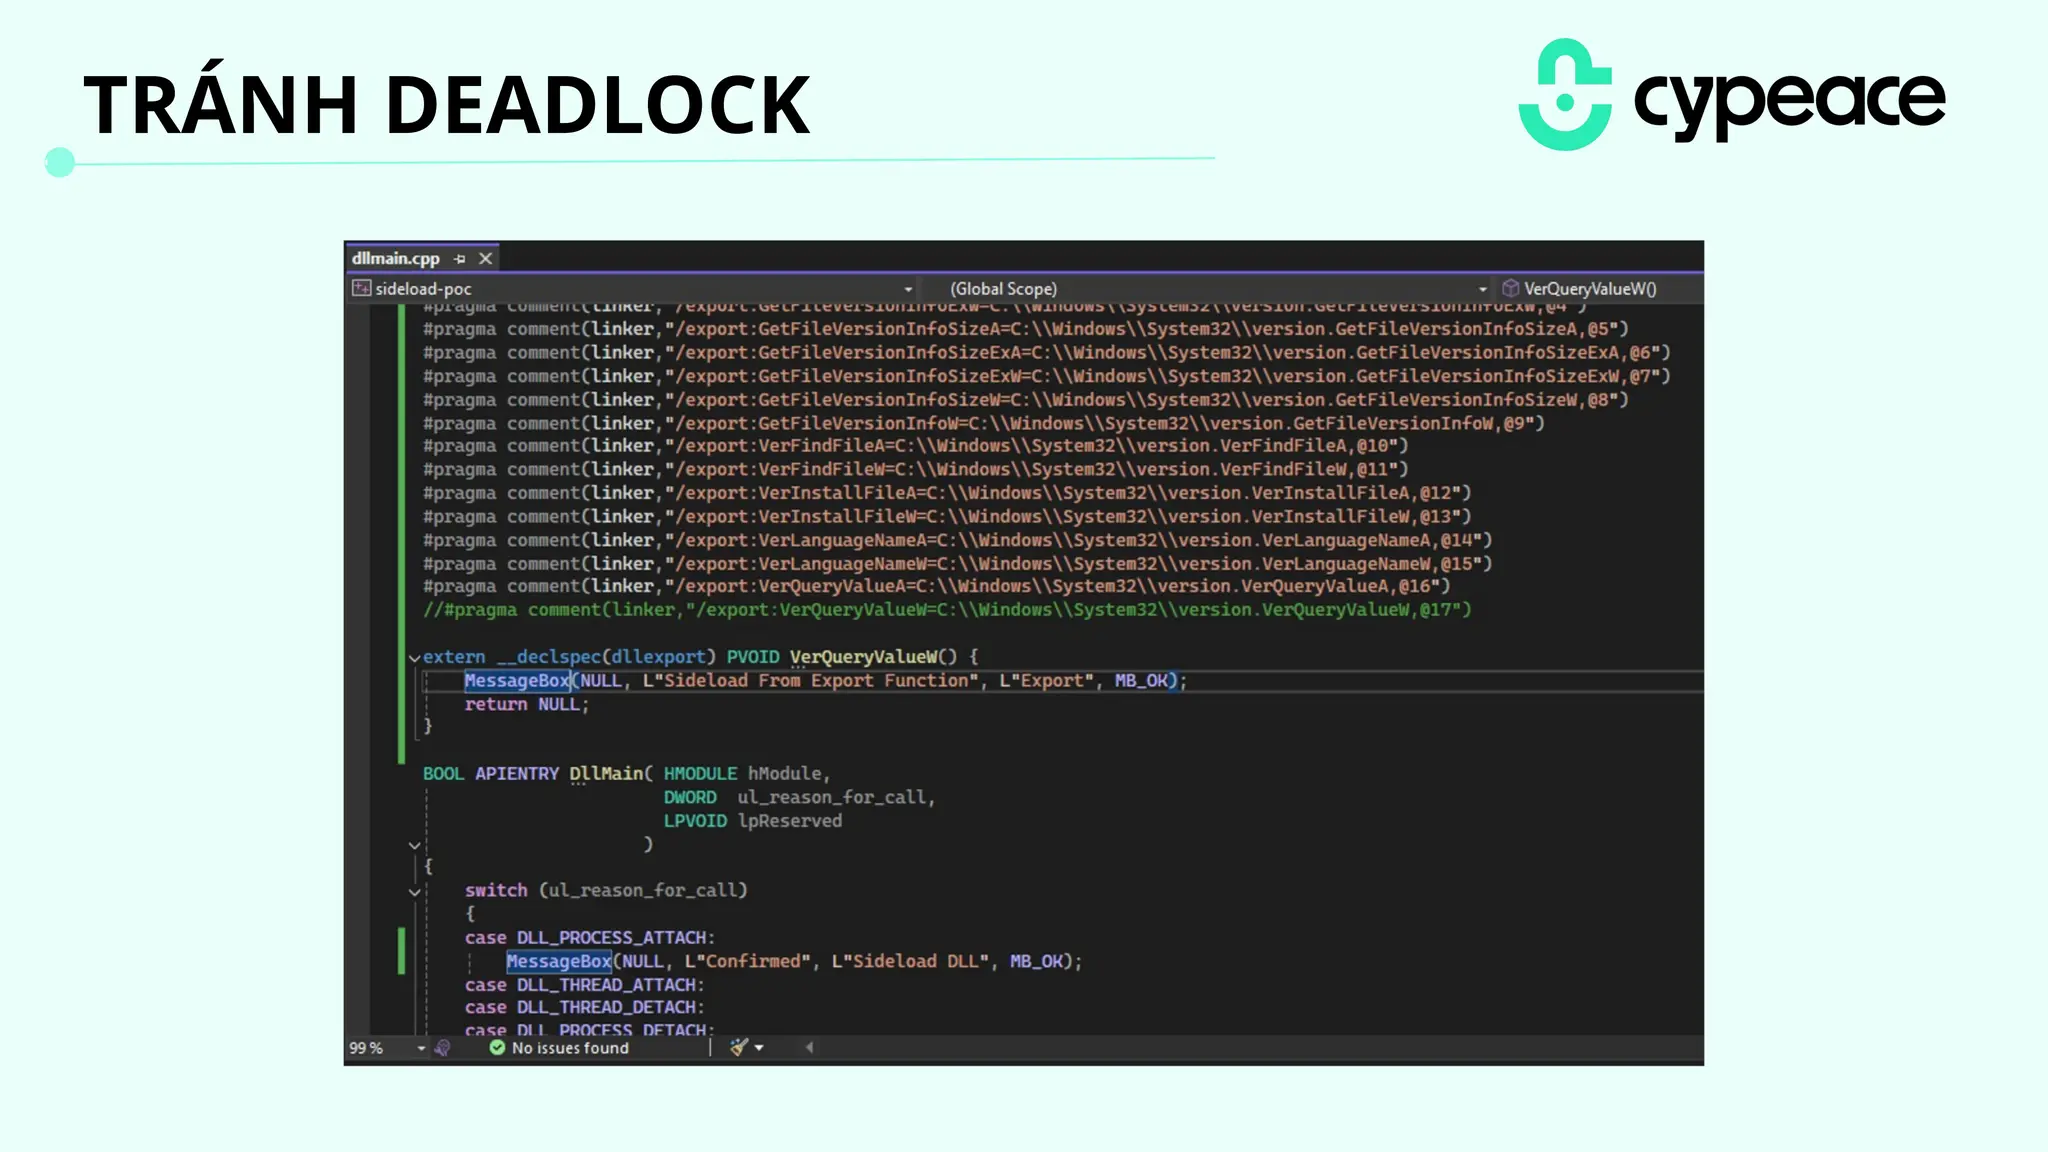Click the pragma line exporting VerQueryValueA

point(936,586)
